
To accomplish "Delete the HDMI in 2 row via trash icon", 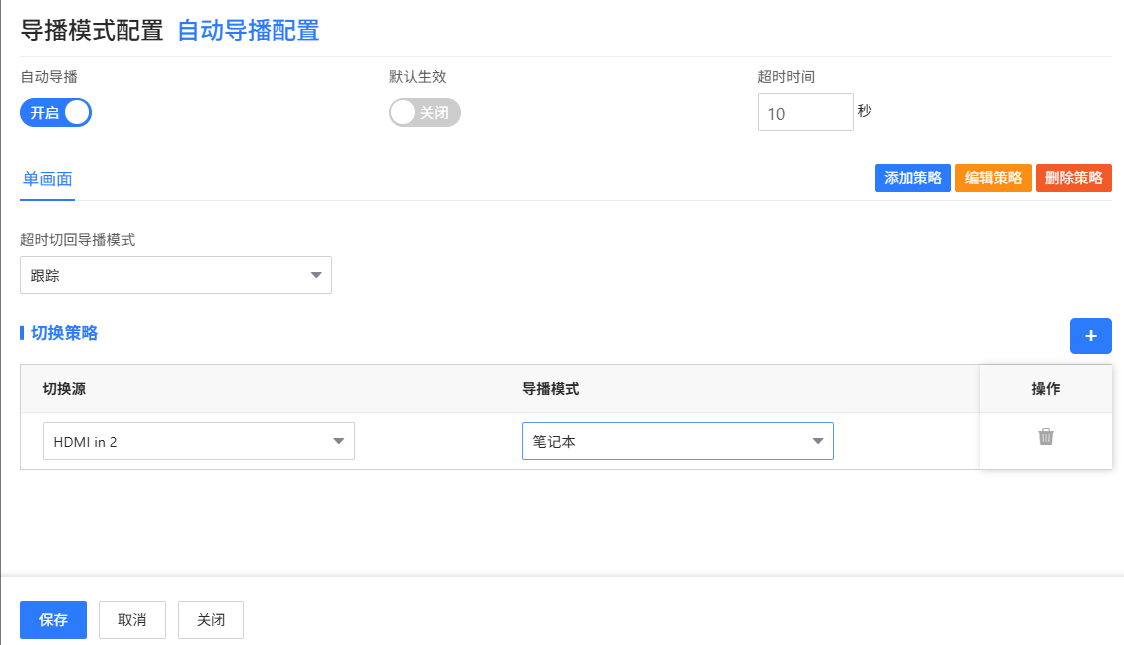I will (1045, 437).
